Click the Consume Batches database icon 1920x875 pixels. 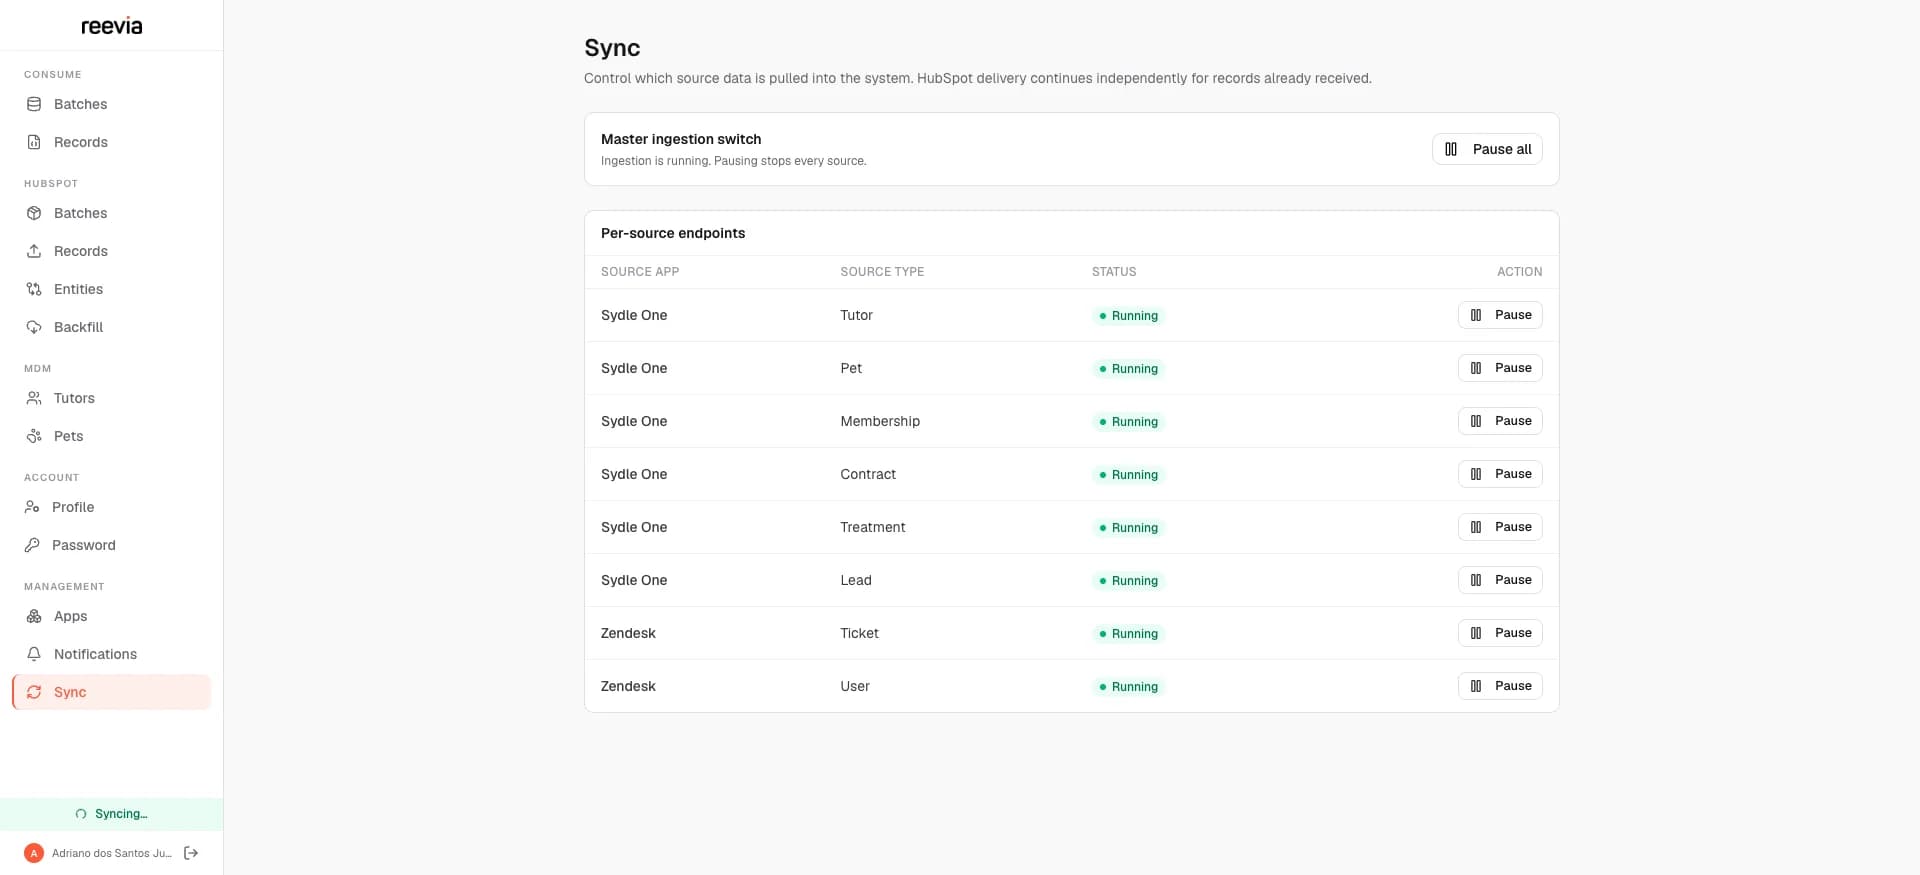[34, 104]
